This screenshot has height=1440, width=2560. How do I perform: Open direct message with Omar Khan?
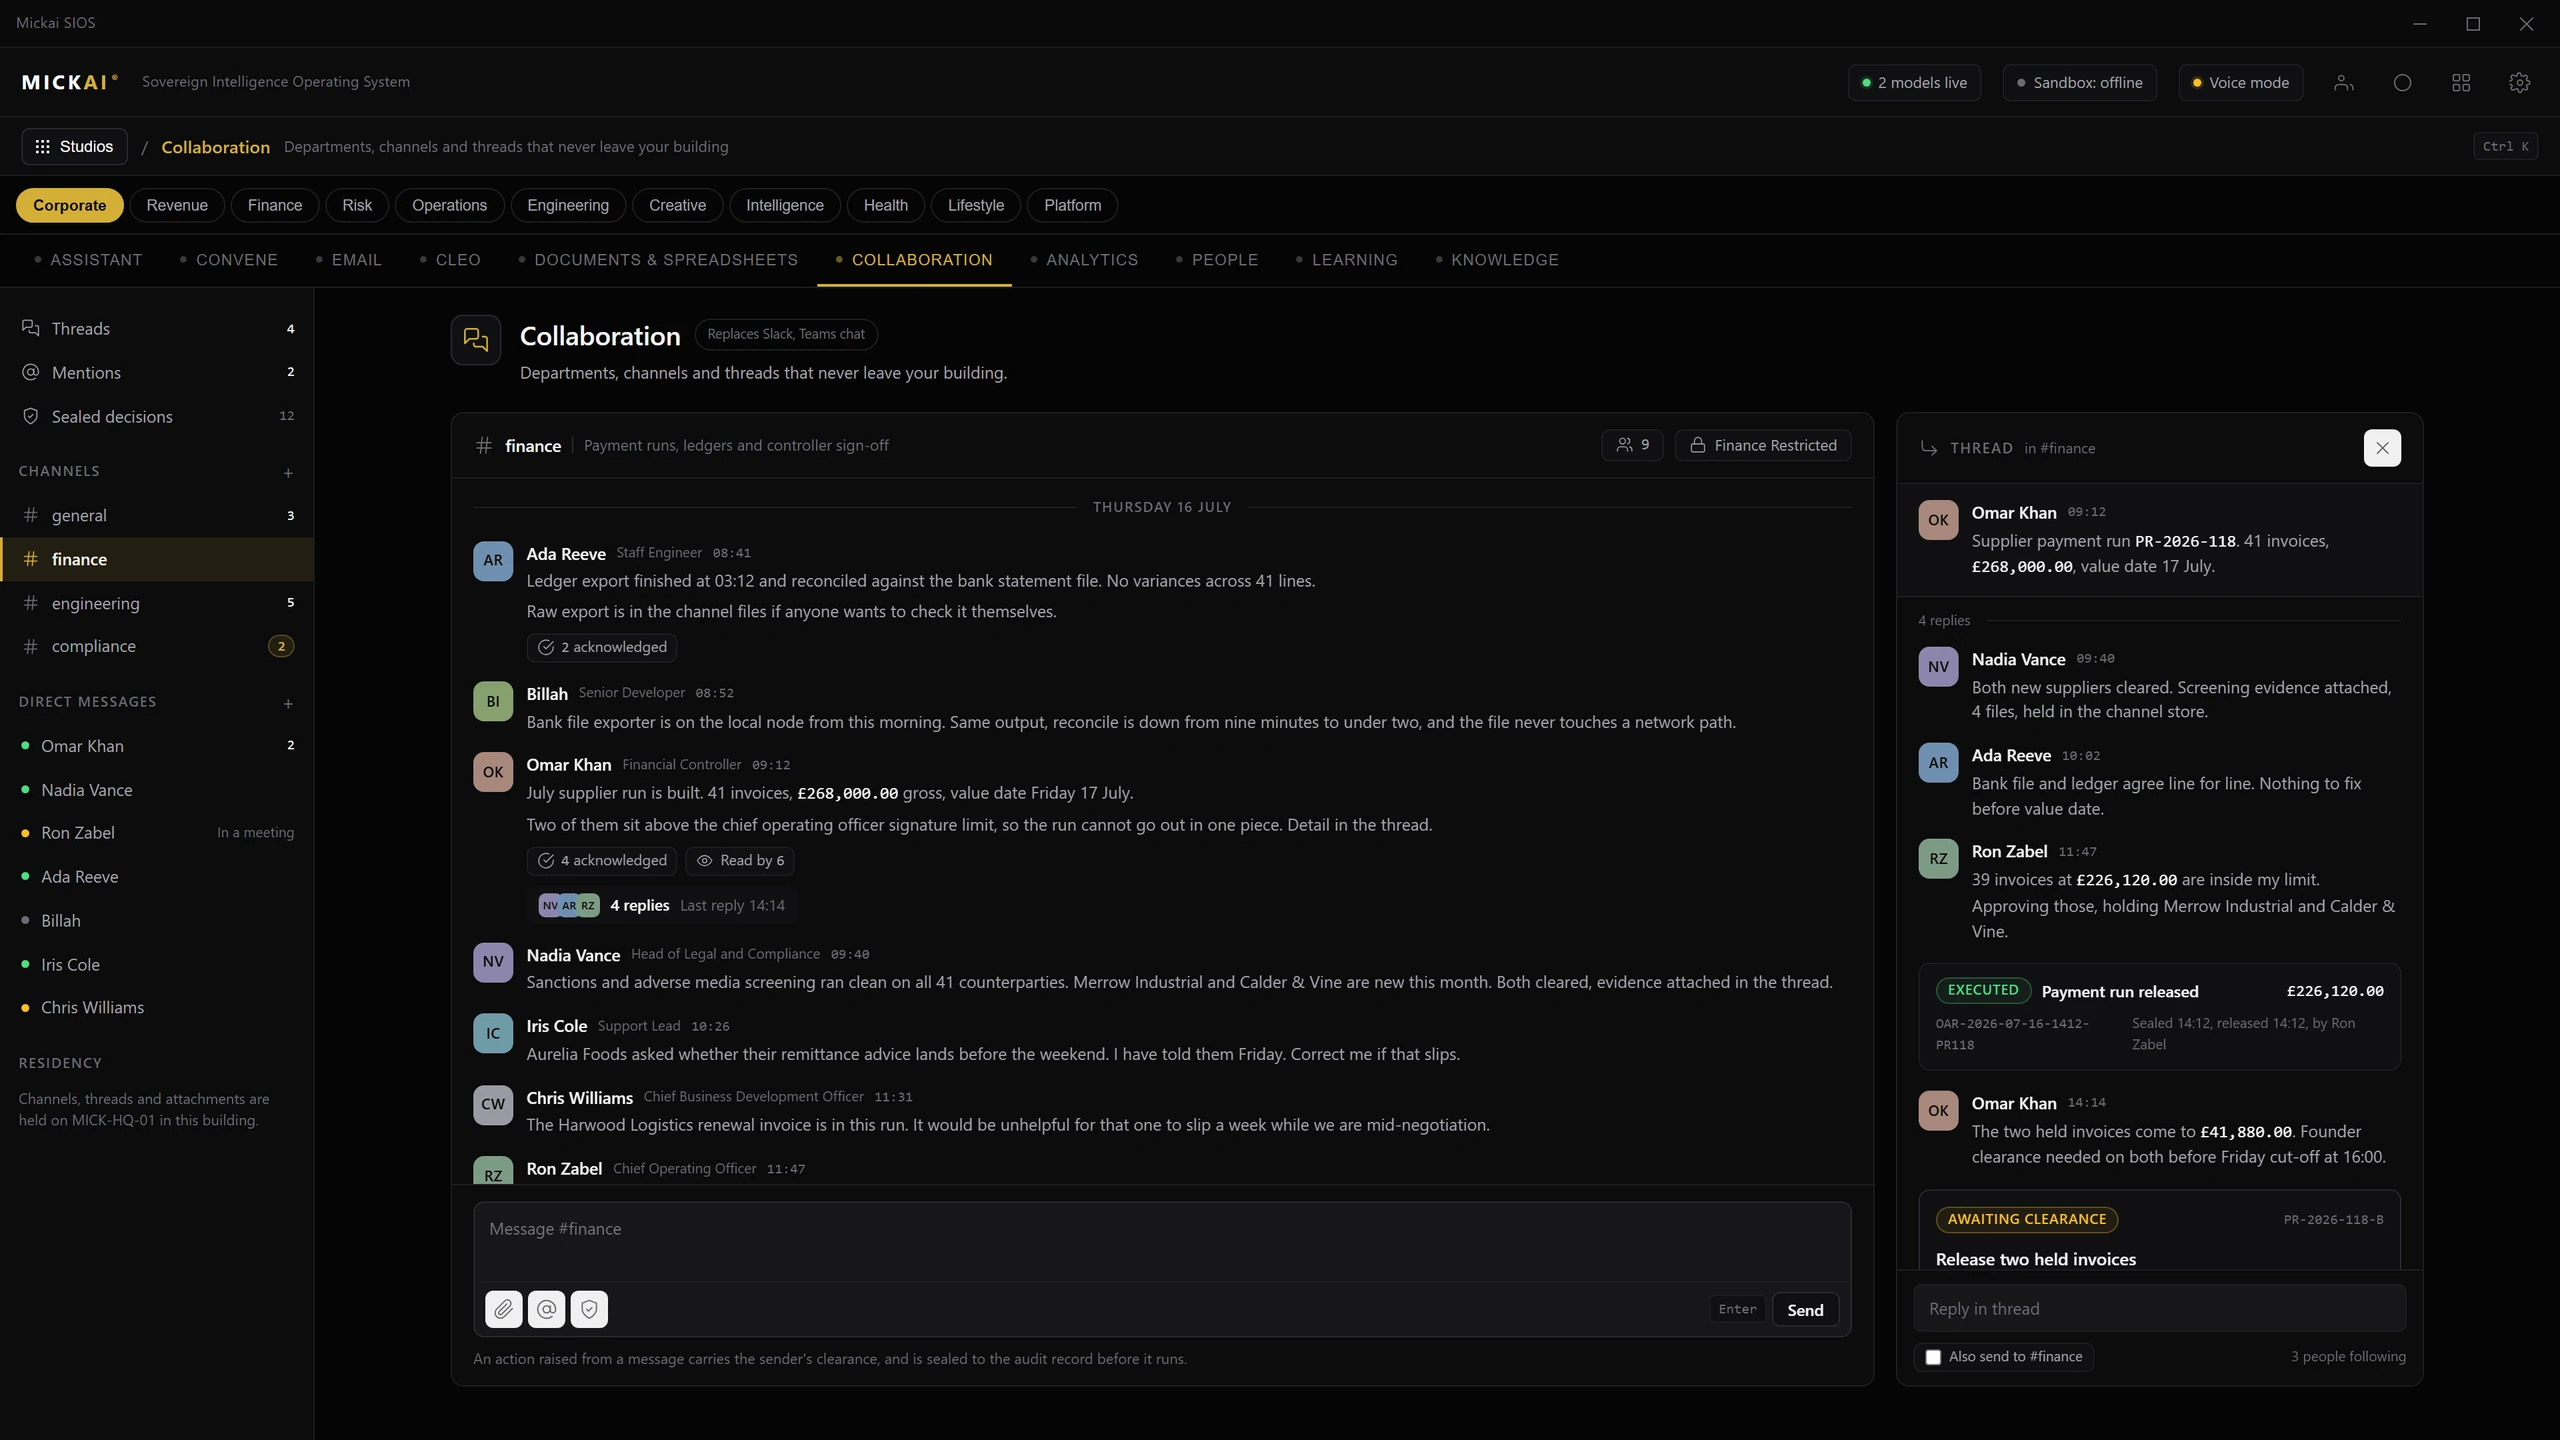[x=157, y=746]
